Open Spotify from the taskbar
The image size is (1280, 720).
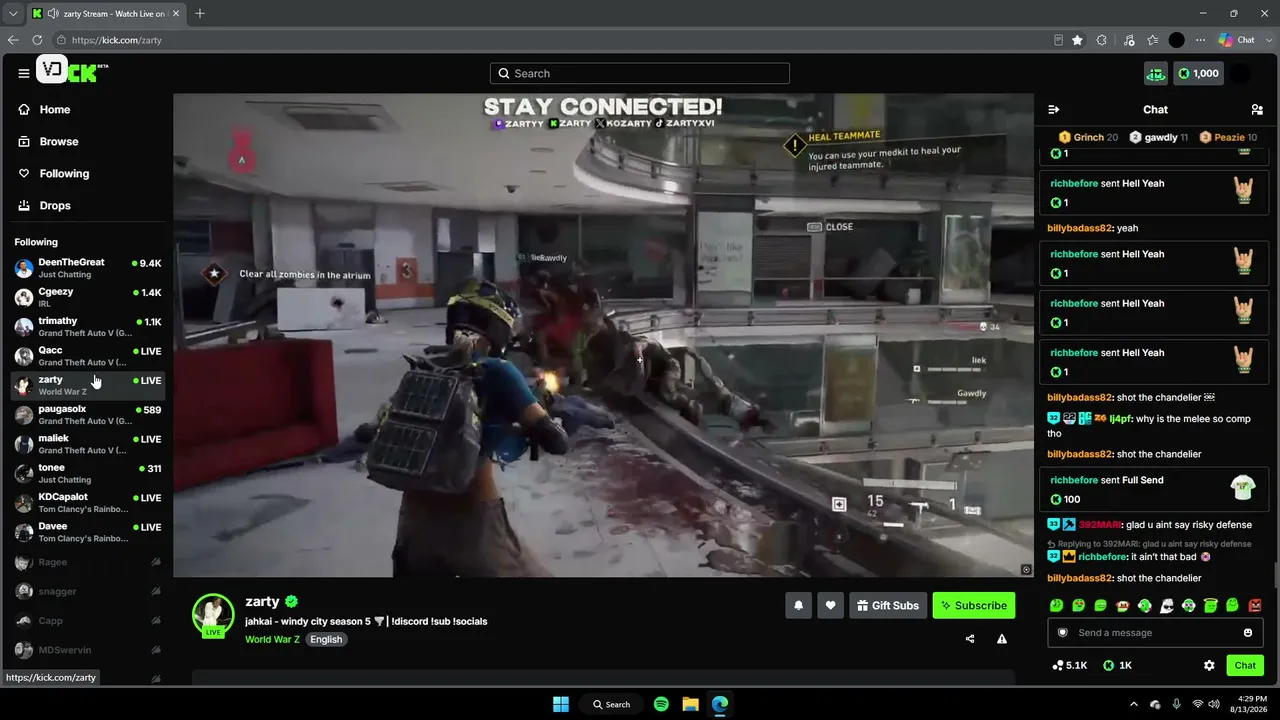click(x=661, y=704)
